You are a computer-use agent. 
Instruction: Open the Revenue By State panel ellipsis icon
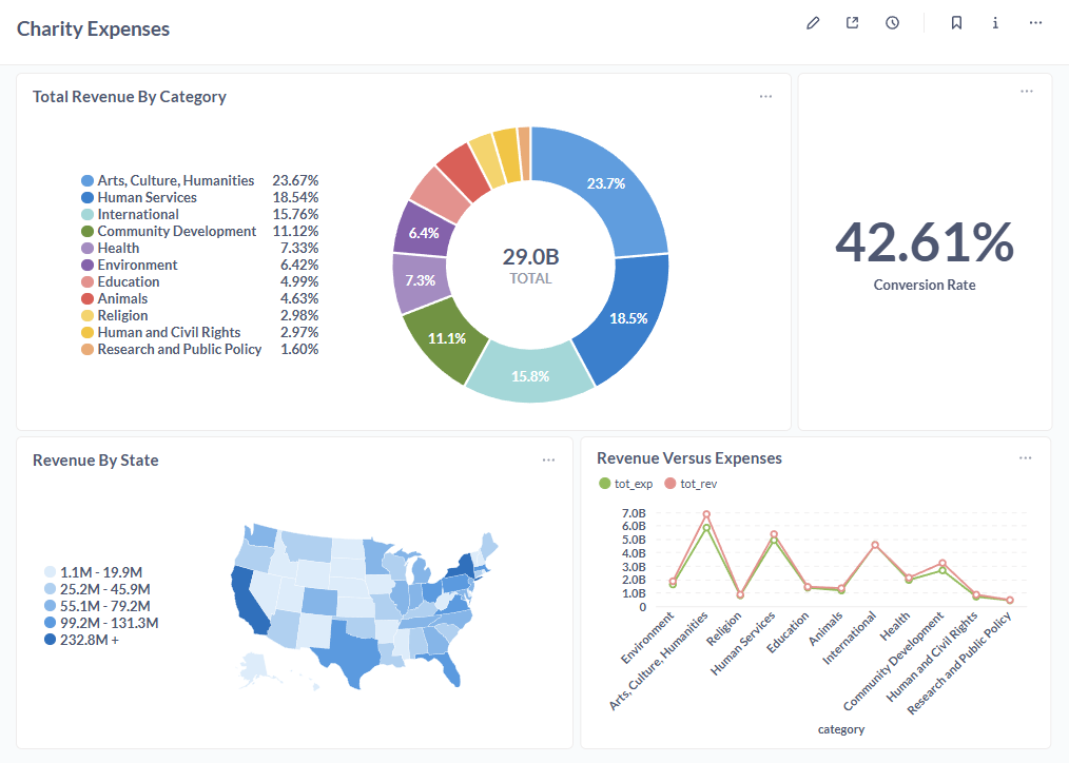549,459
